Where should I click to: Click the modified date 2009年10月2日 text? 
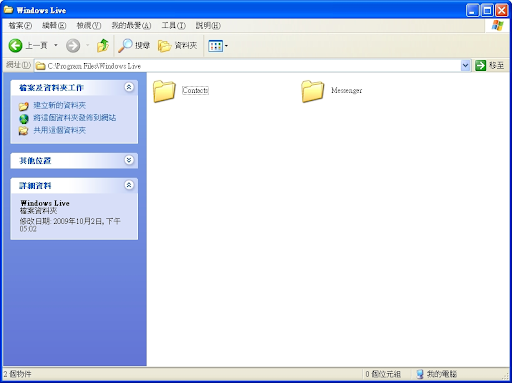[78, 221]
